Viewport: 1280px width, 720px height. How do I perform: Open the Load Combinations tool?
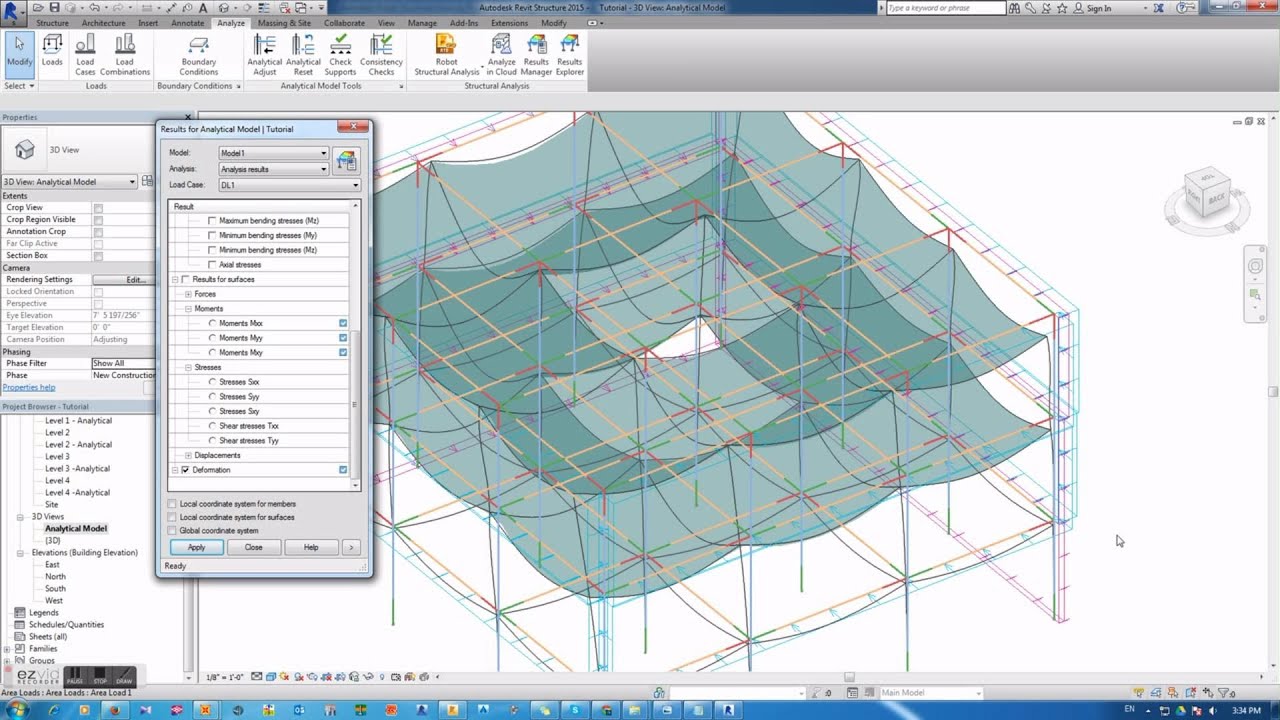point(124,50)
